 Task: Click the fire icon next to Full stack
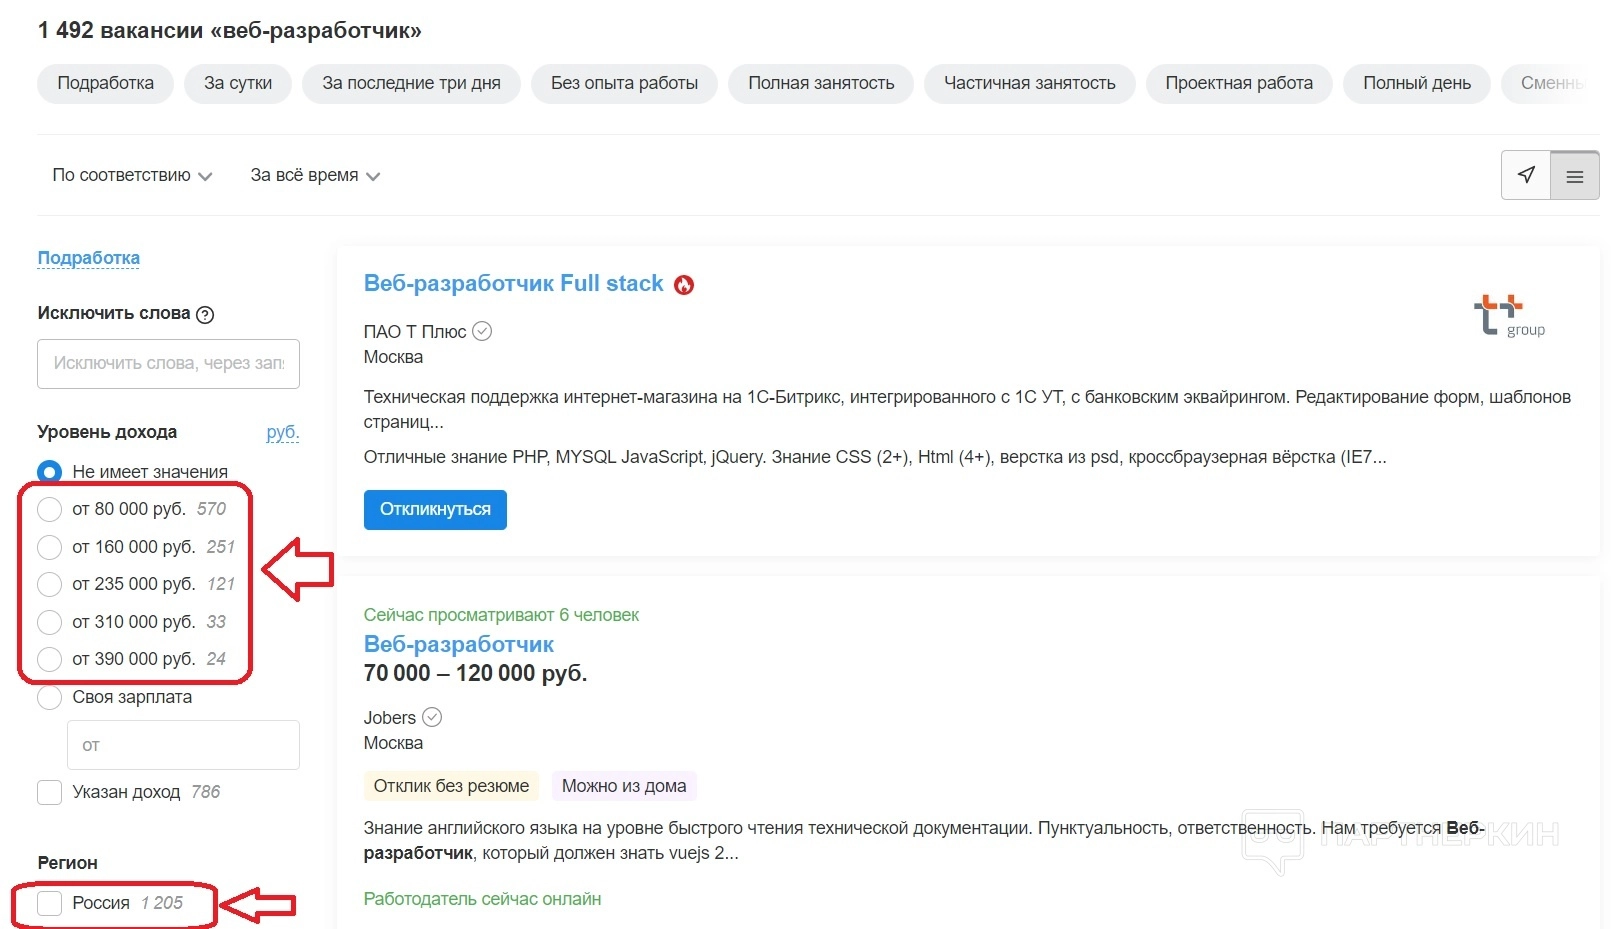coord(684,285)
